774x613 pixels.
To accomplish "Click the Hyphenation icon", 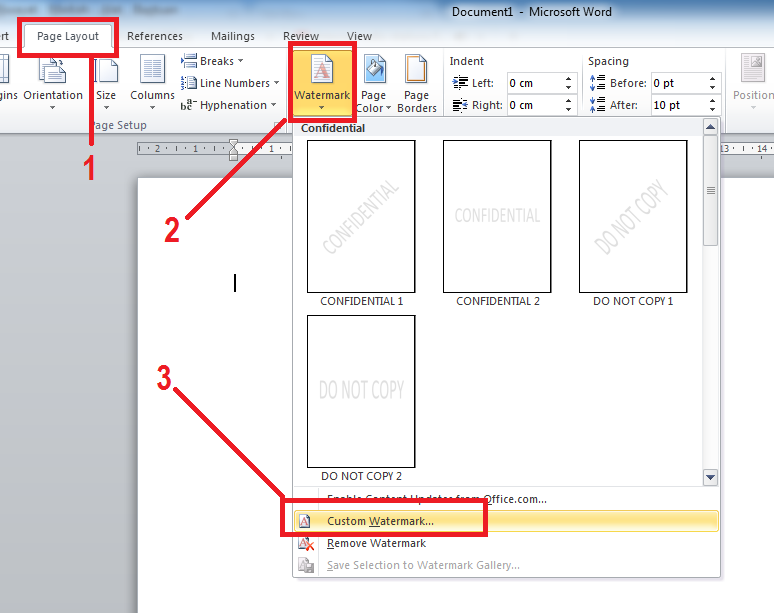I will click(x=189, y=105).
